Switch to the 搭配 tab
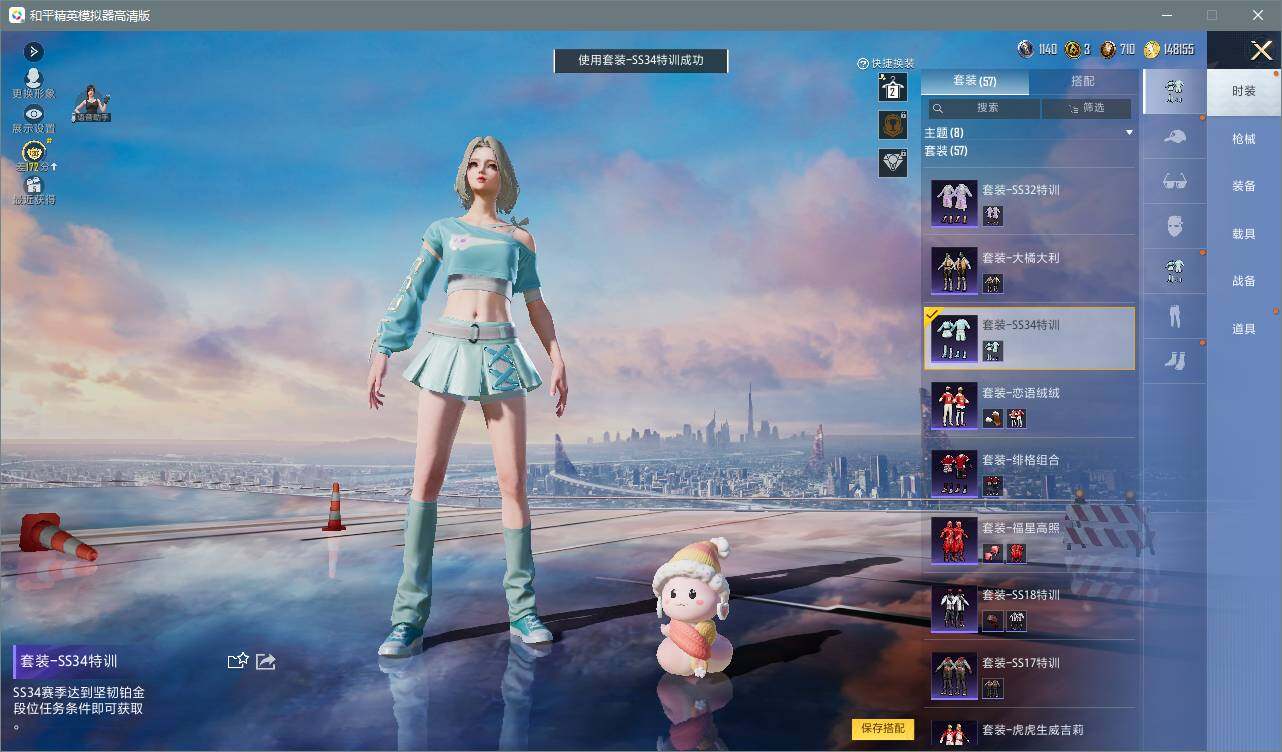The width and height of the screenshot is (1282, 752). pyautogui.click(x=1082, y=81)
